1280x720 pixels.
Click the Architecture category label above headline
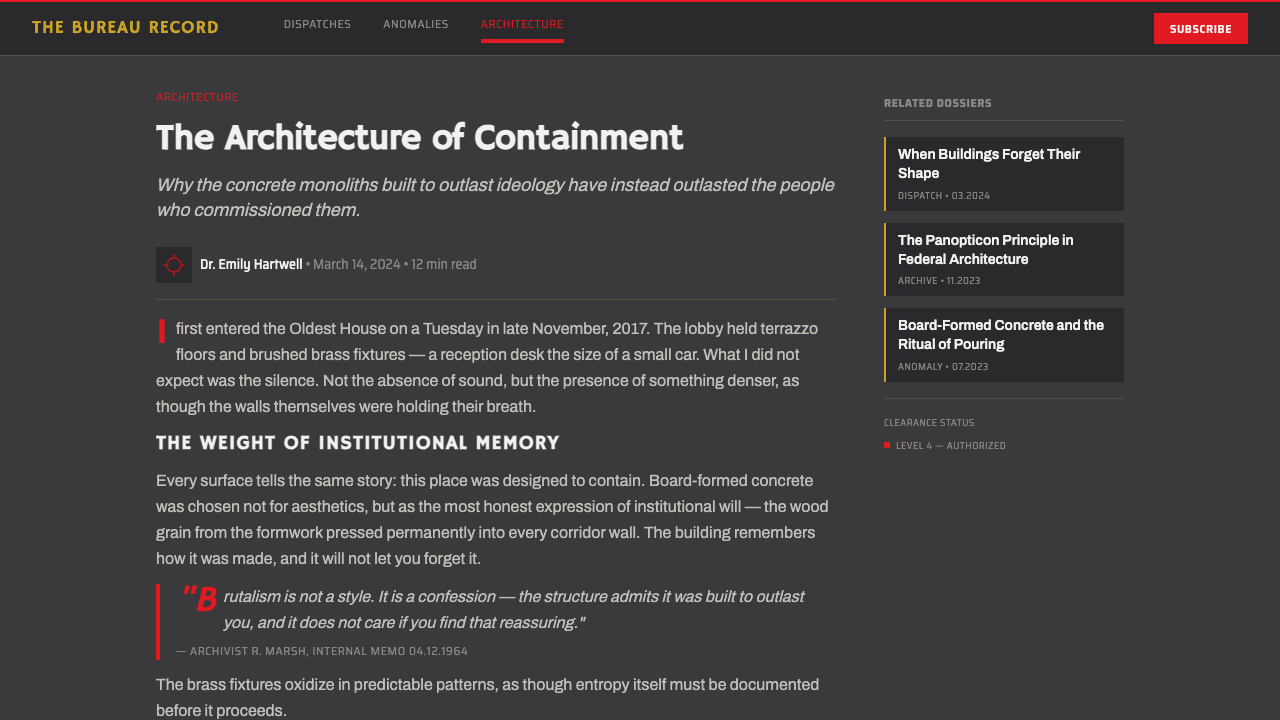click(197, 97)
